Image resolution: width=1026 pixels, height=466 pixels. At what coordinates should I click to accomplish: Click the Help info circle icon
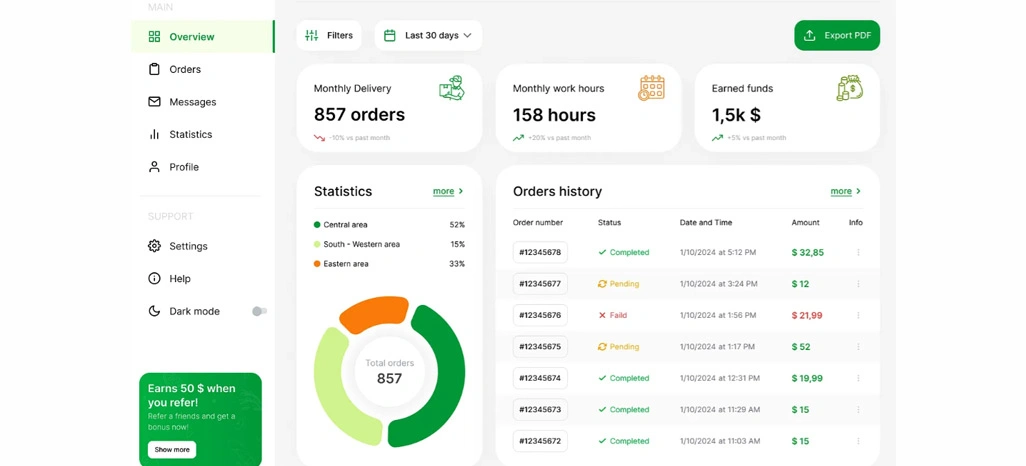(154, 279)
